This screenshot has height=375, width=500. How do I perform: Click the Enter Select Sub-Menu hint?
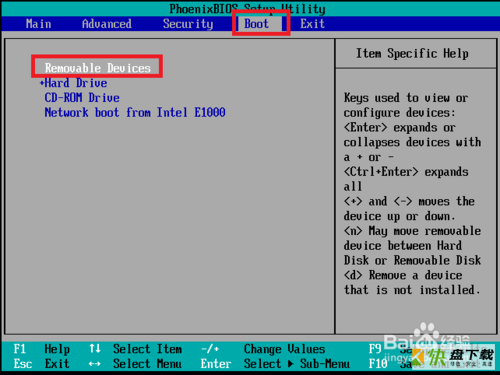(275, 364)
